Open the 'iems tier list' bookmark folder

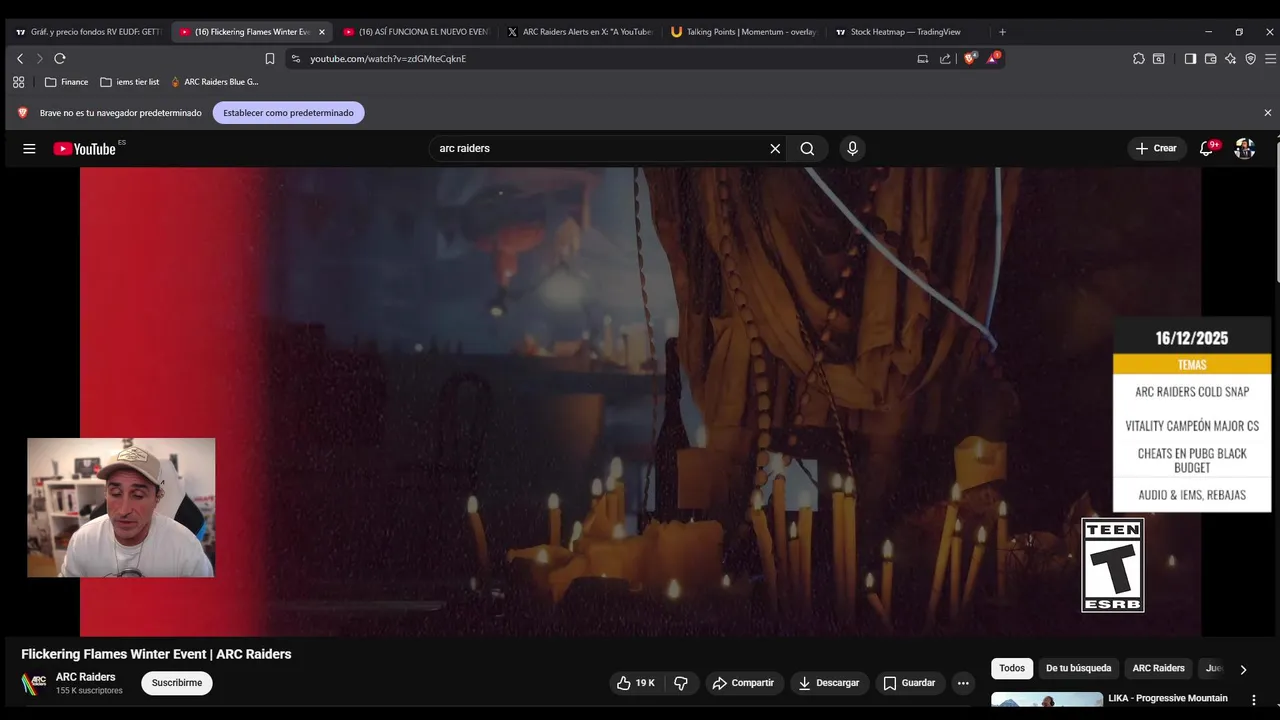[130, 82]
